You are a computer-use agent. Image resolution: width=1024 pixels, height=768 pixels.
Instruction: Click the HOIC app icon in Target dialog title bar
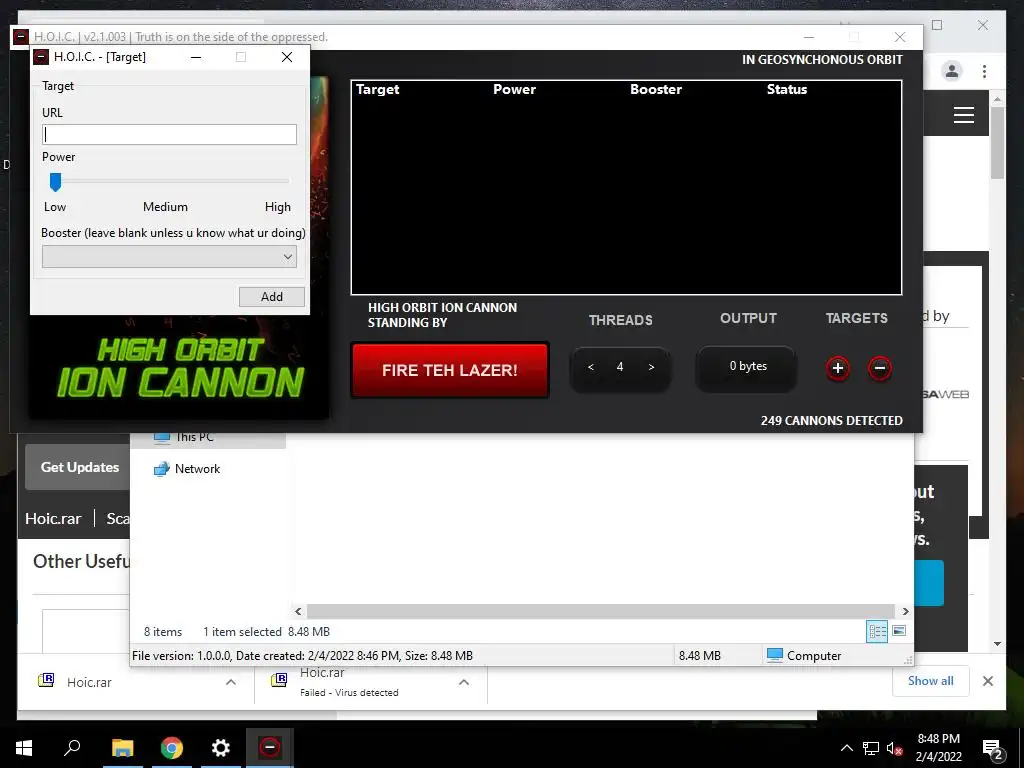[41, 57]
